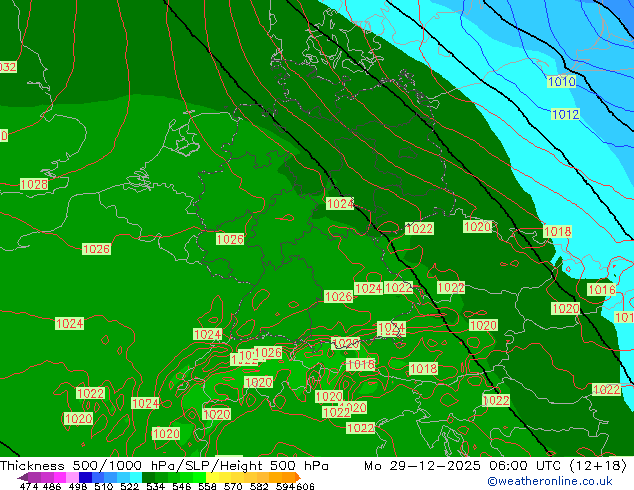Viewport: 634px width, 490px height.
Task: Click the 606 legend value
Action: [x=305, y=486]
